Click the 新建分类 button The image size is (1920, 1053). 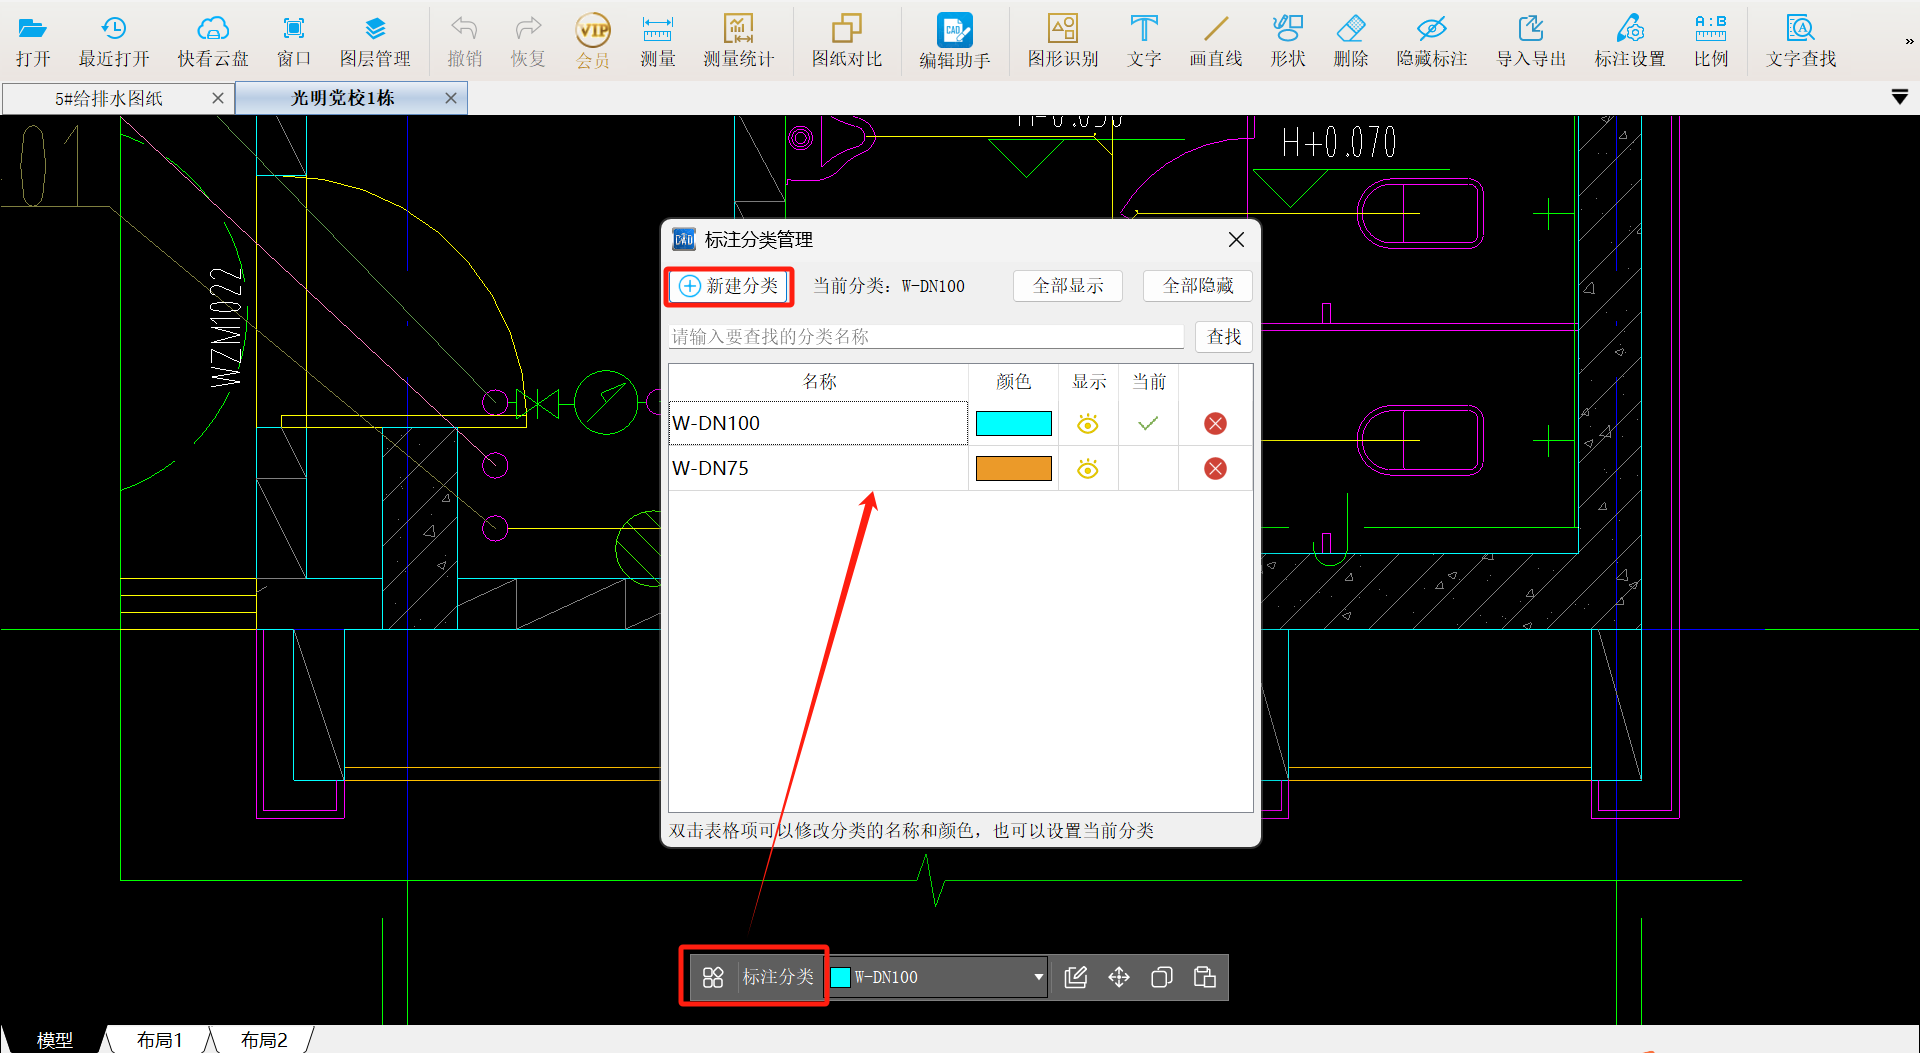pos(729,286)
